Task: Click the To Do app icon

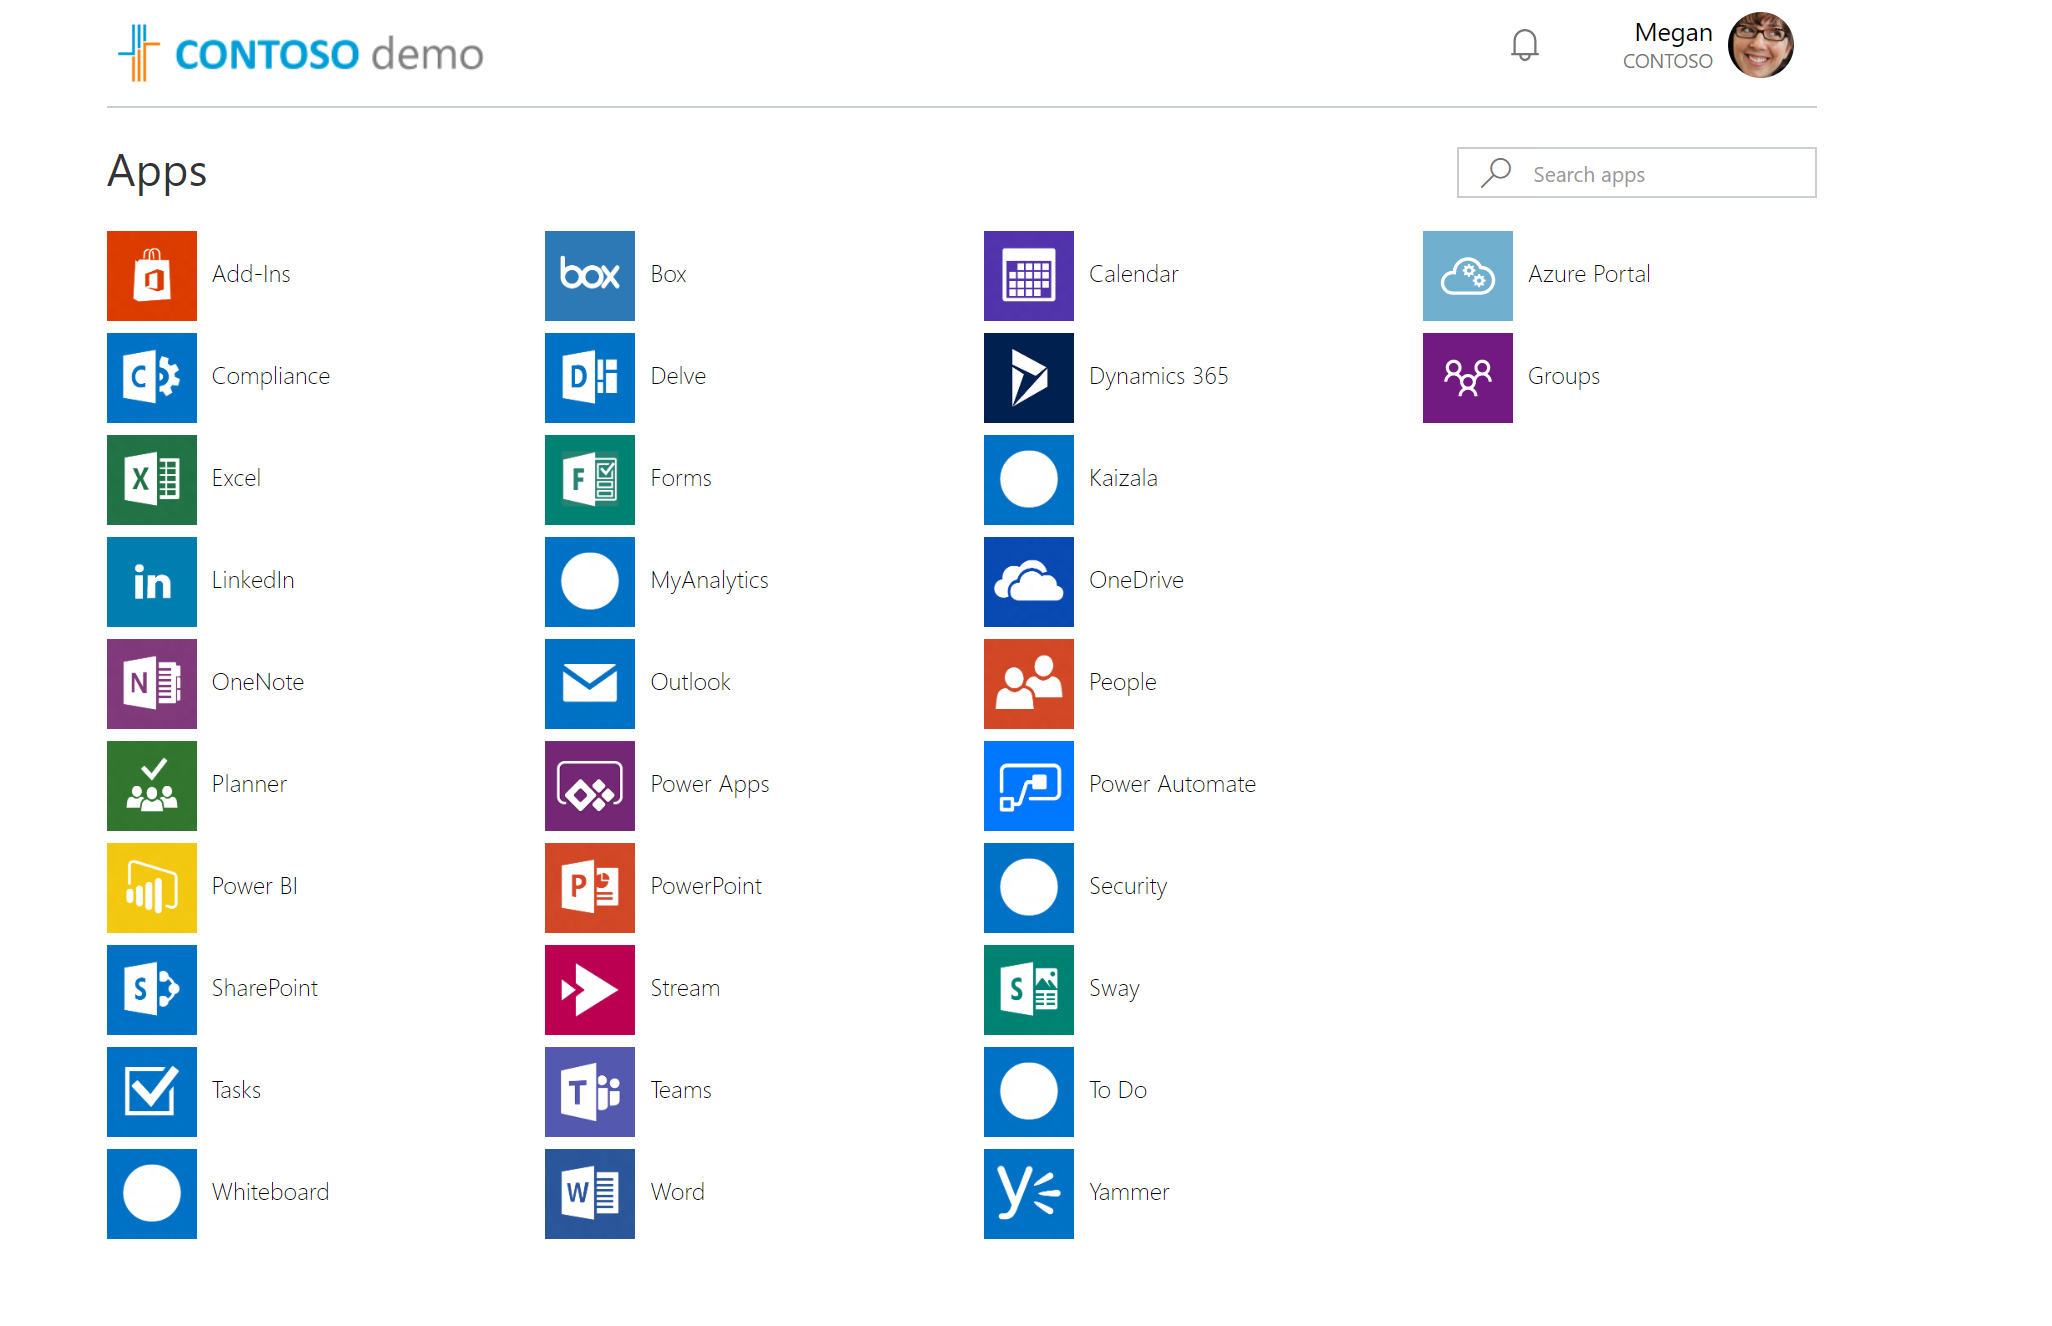Action: [x=1029, y=1092]
